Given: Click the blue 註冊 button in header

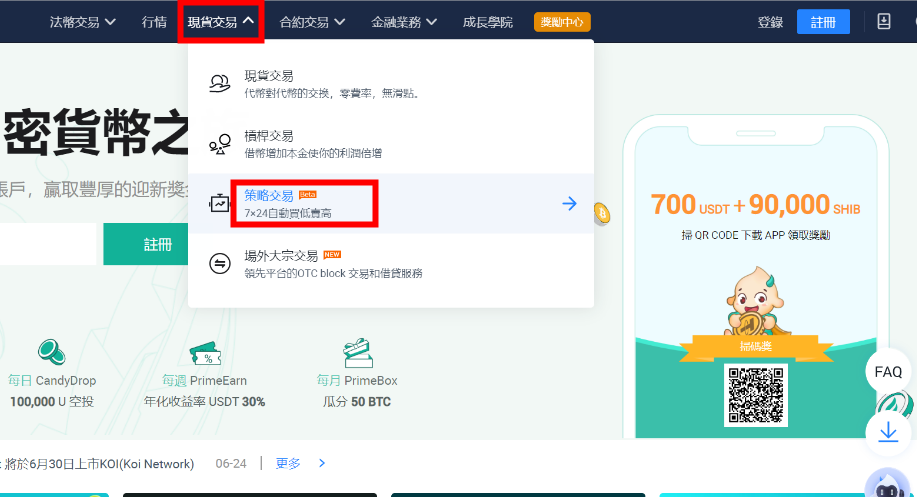Looking at the screenshot, I should (x=823, y=22).
